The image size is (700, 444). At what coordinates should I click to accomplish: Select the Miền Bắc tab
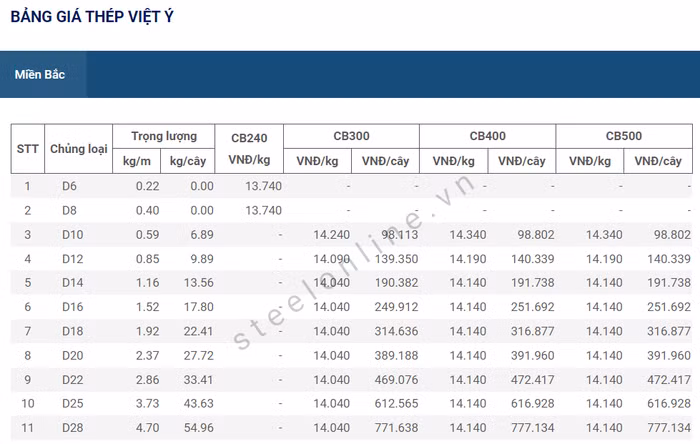tap(40, 75)
